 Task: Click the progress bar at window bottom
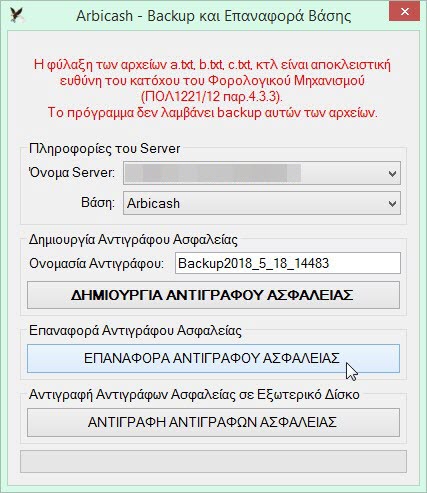click(x=213, y=462)
